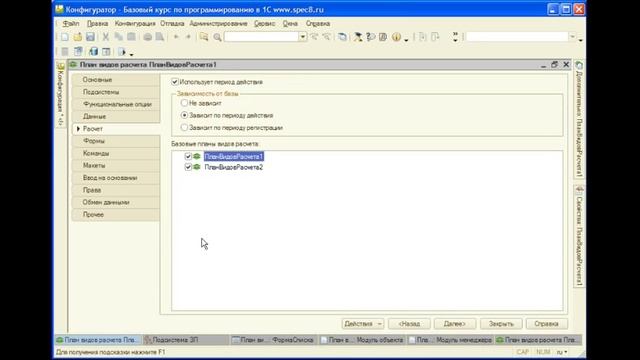Open the Сервис menu

pyautogui.click(x=264, y=24)
